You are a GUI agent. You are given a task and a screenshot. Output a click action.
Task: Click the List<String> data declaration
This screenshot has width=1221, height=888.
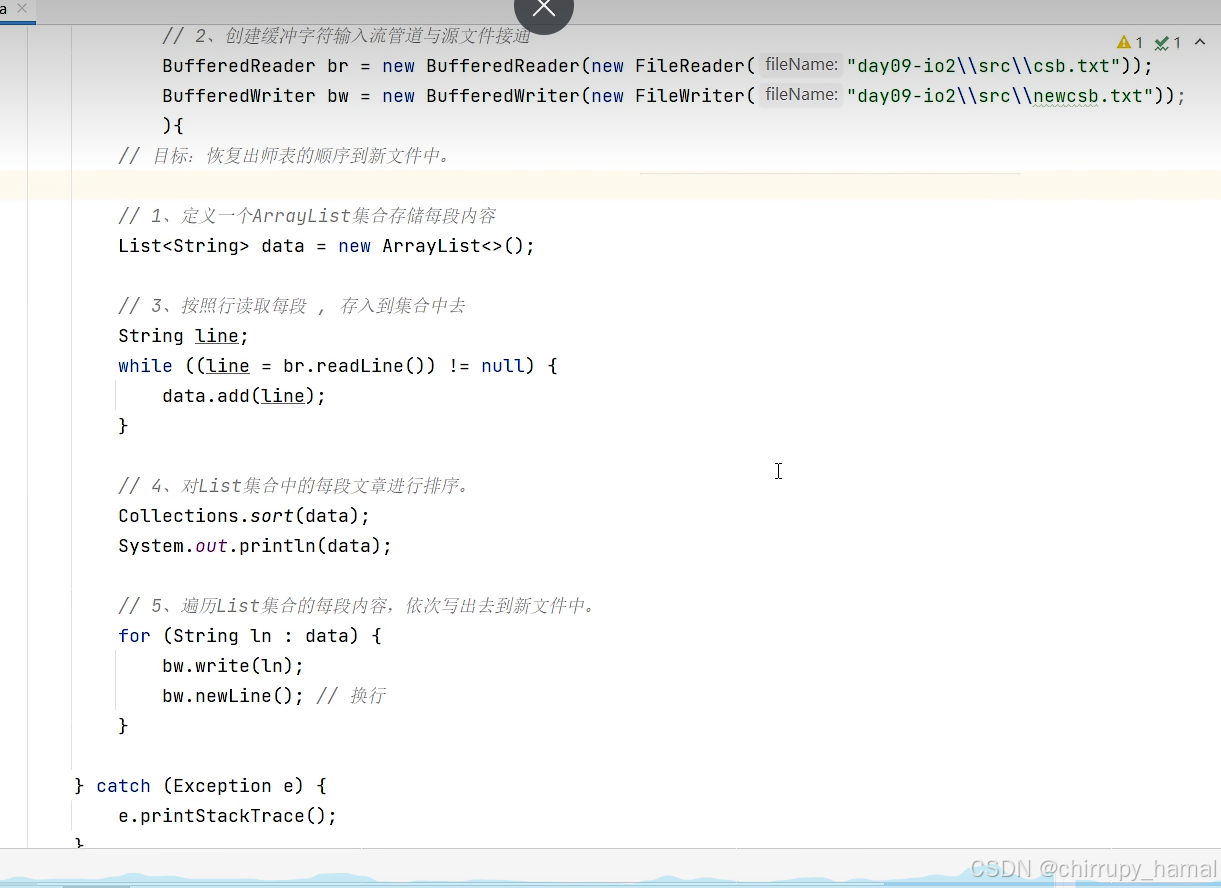(x=211, y=246)
